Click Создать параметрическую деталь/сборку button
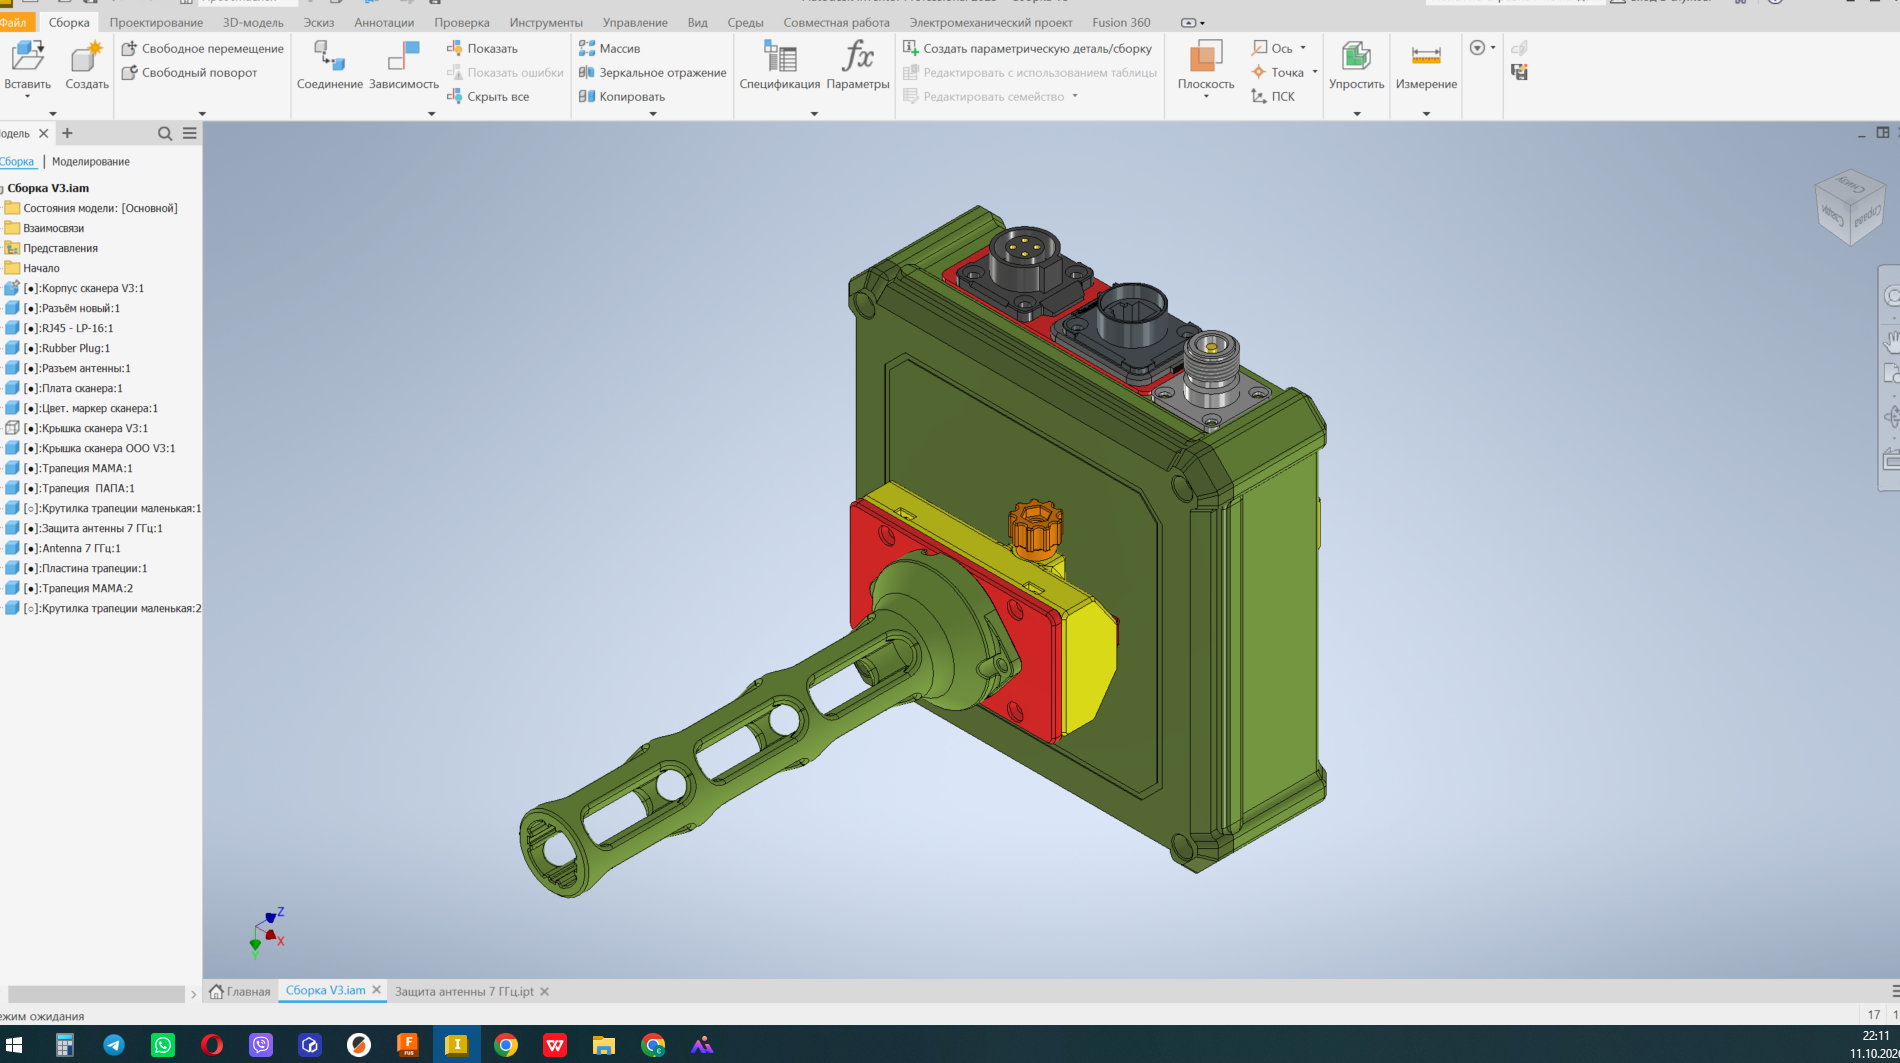 1027,48
